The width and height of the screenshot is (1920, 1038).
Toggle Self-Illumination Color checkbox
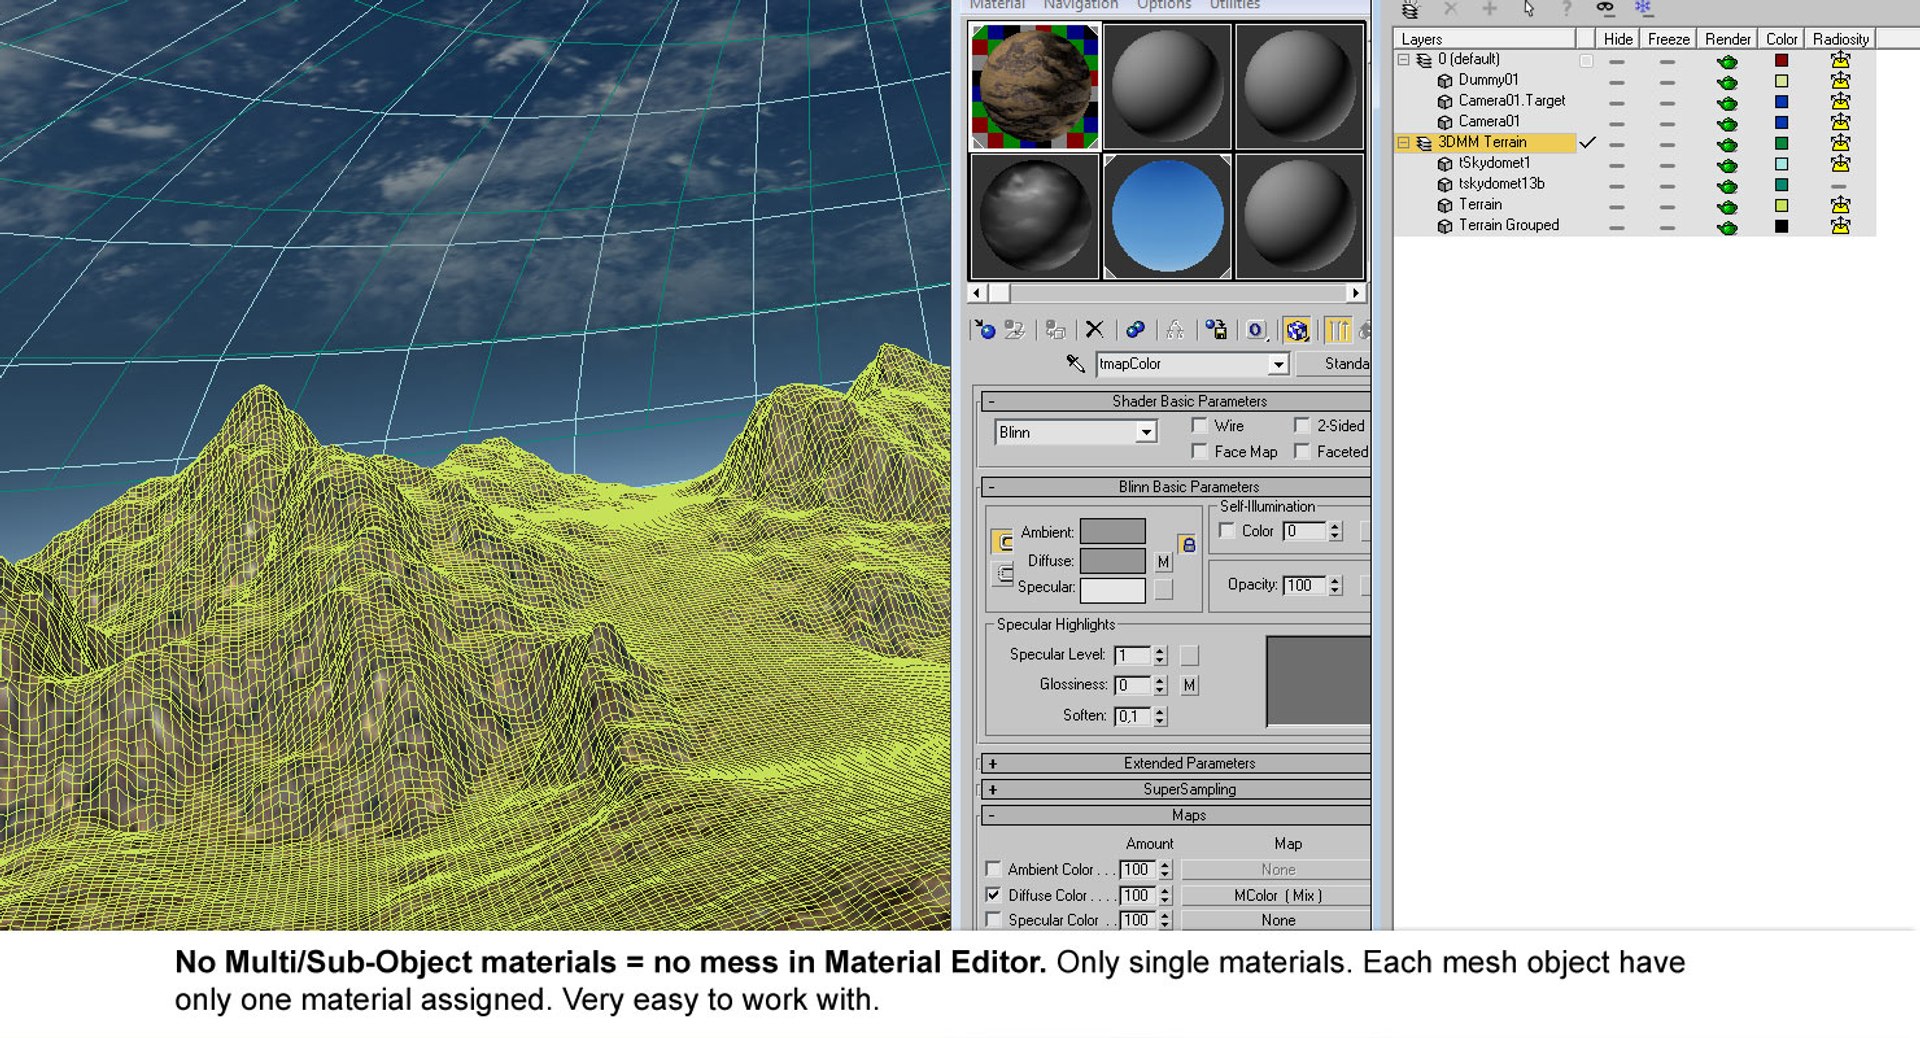click(x=1227, y=531)
